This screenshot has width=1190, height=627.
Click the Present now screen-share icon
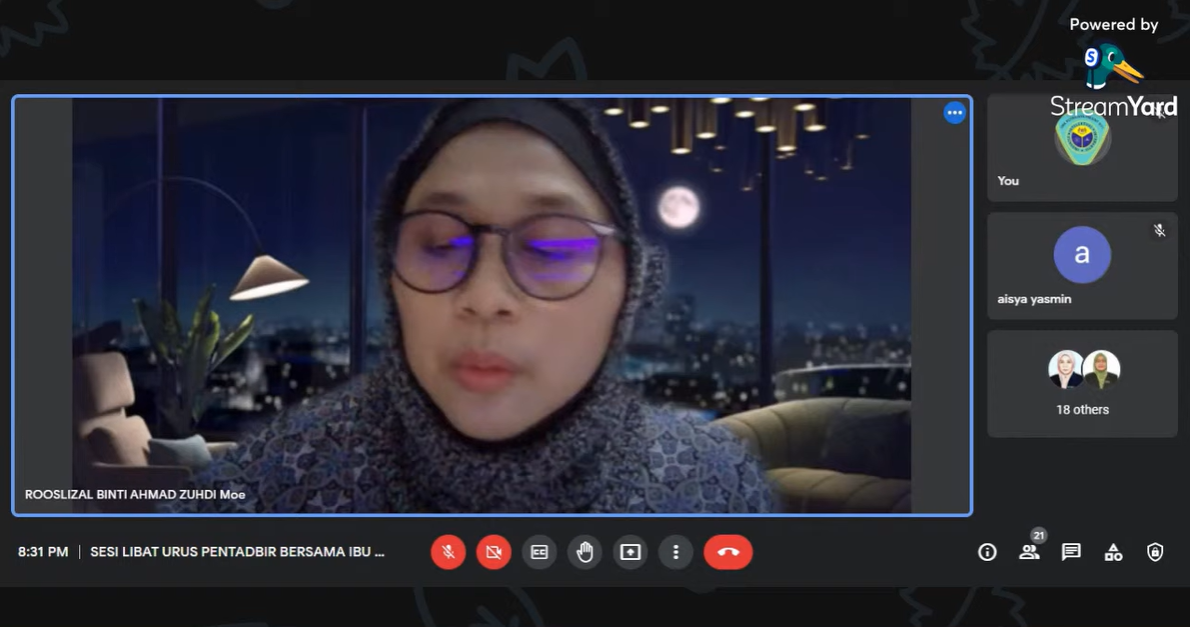tap(630, 552)
